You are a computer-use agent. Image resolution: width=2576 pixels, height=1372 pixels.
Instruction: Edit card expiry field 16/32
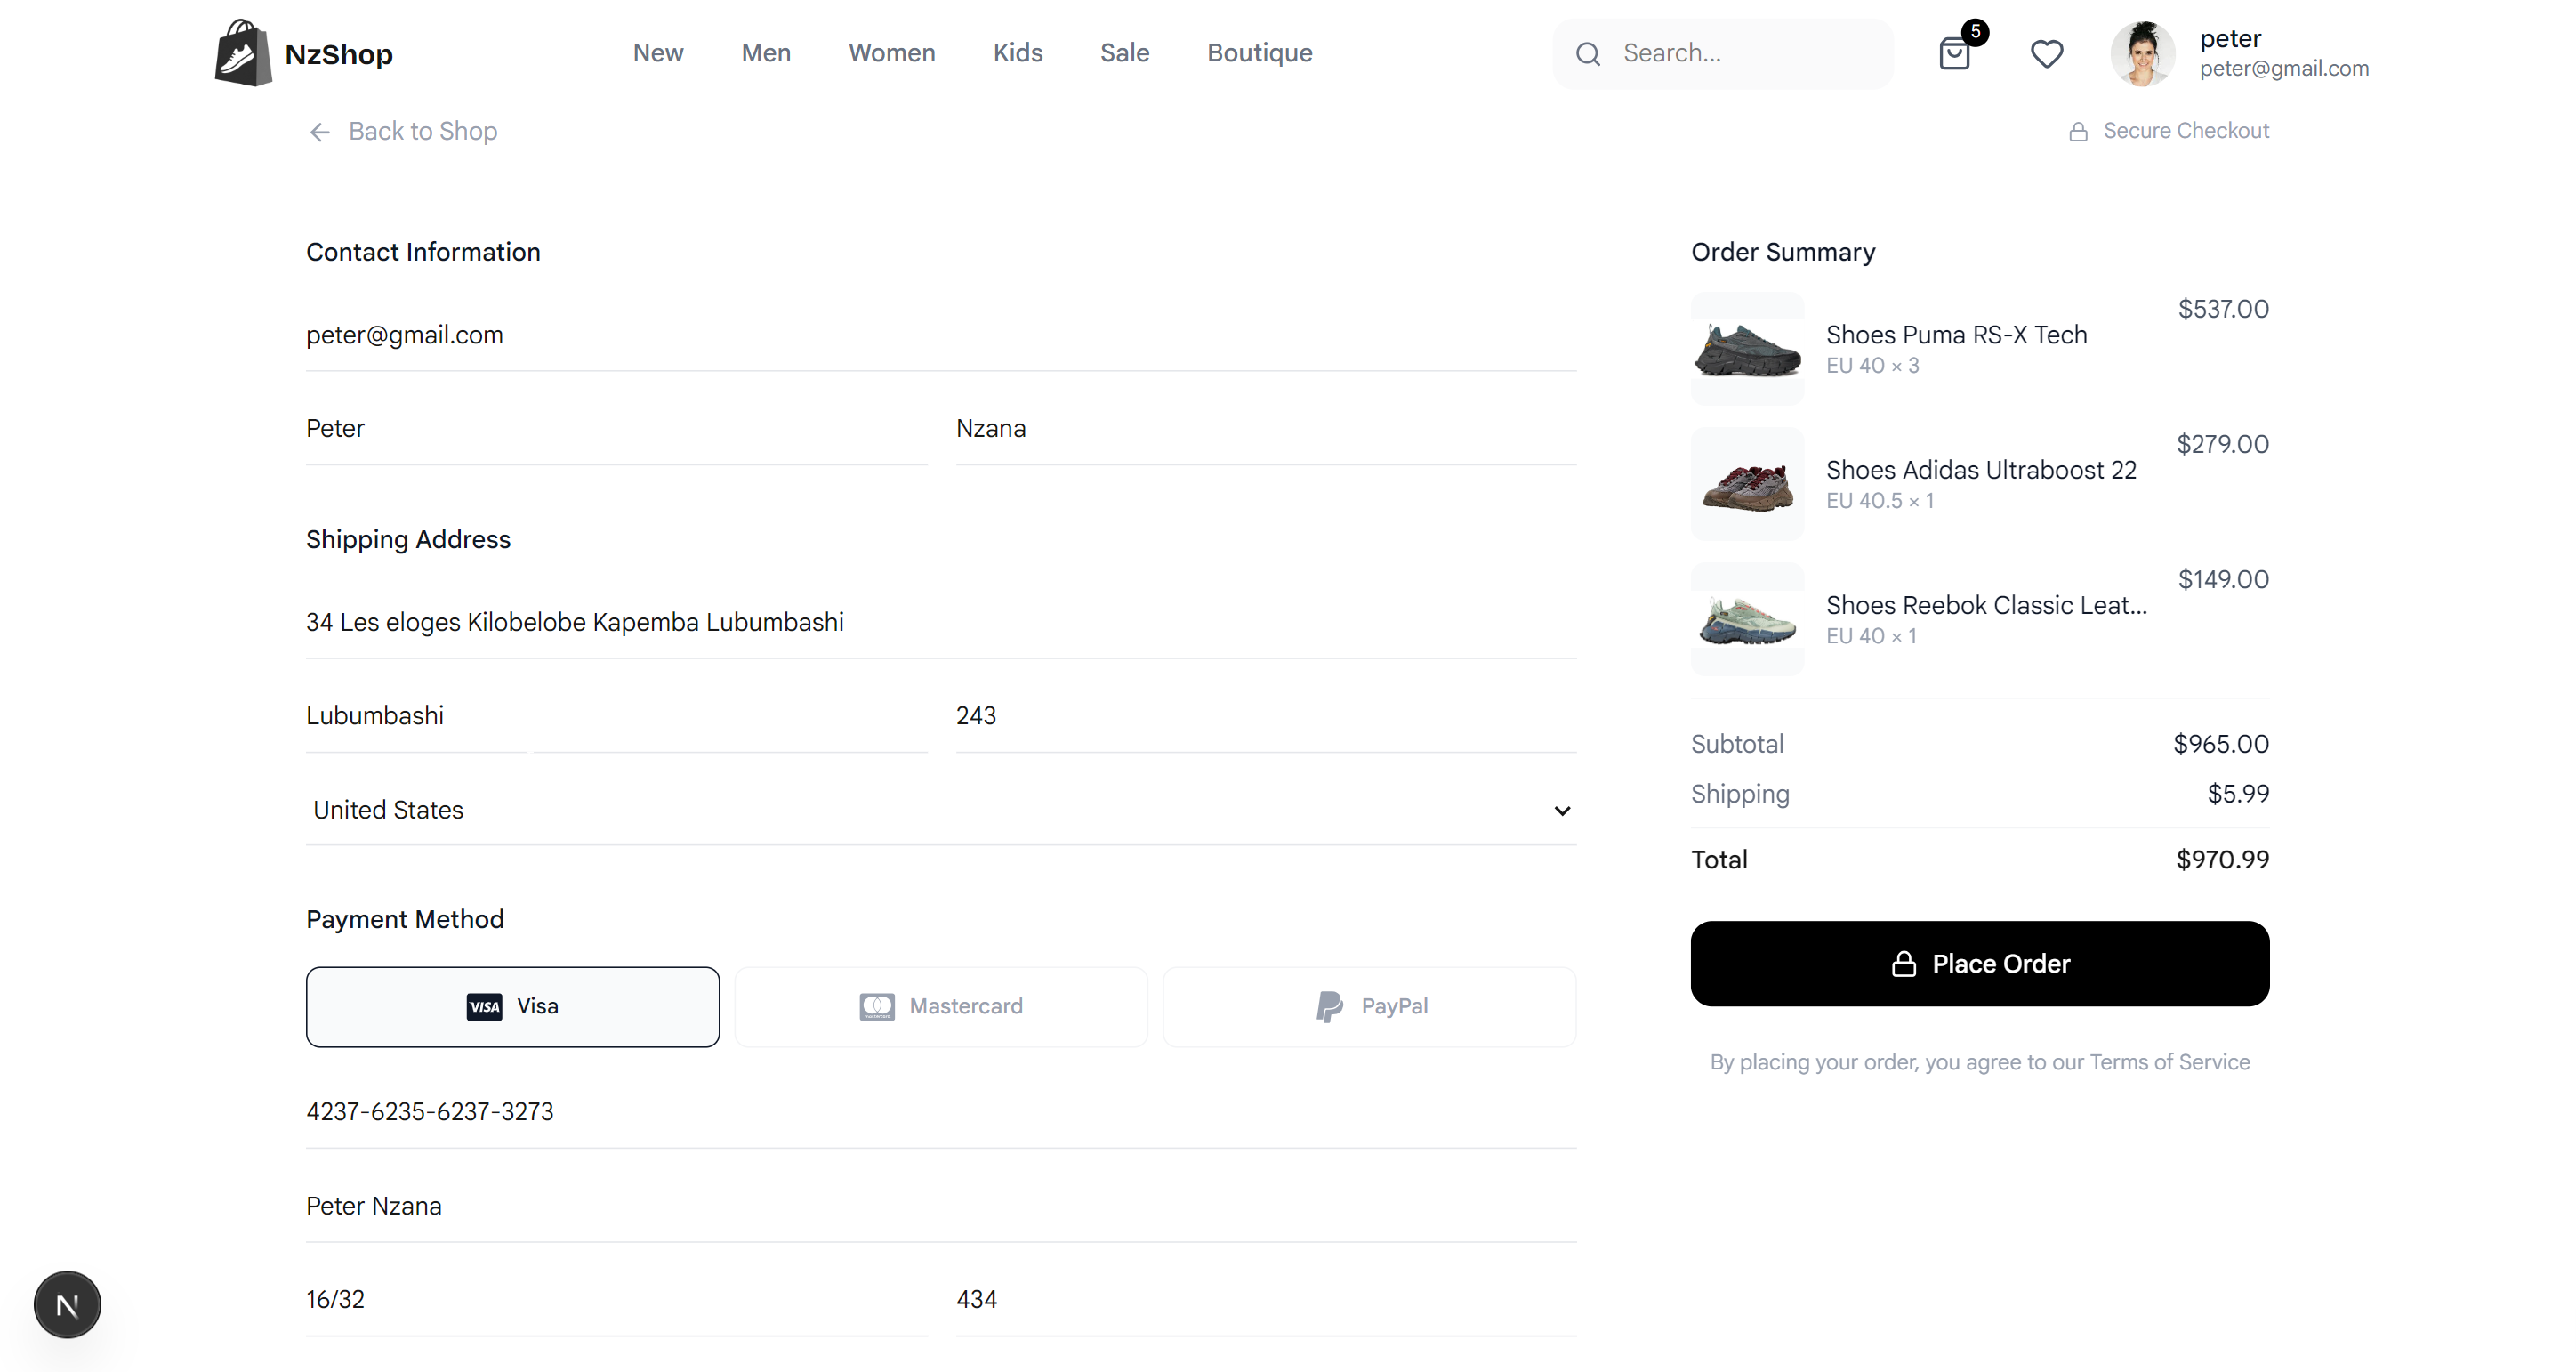[616, 1300]
